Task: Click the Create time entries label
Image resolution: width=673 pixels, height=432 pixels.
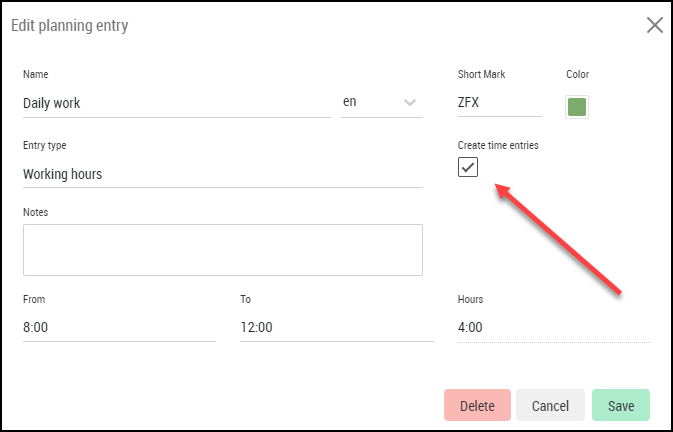Action: click(x=498, y=145)
